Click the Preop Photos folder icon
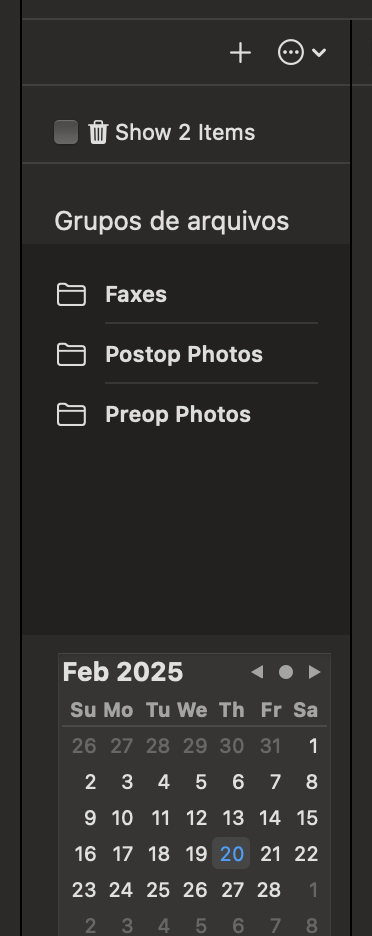This screenshot has width=372, height=936. point(71,414)
